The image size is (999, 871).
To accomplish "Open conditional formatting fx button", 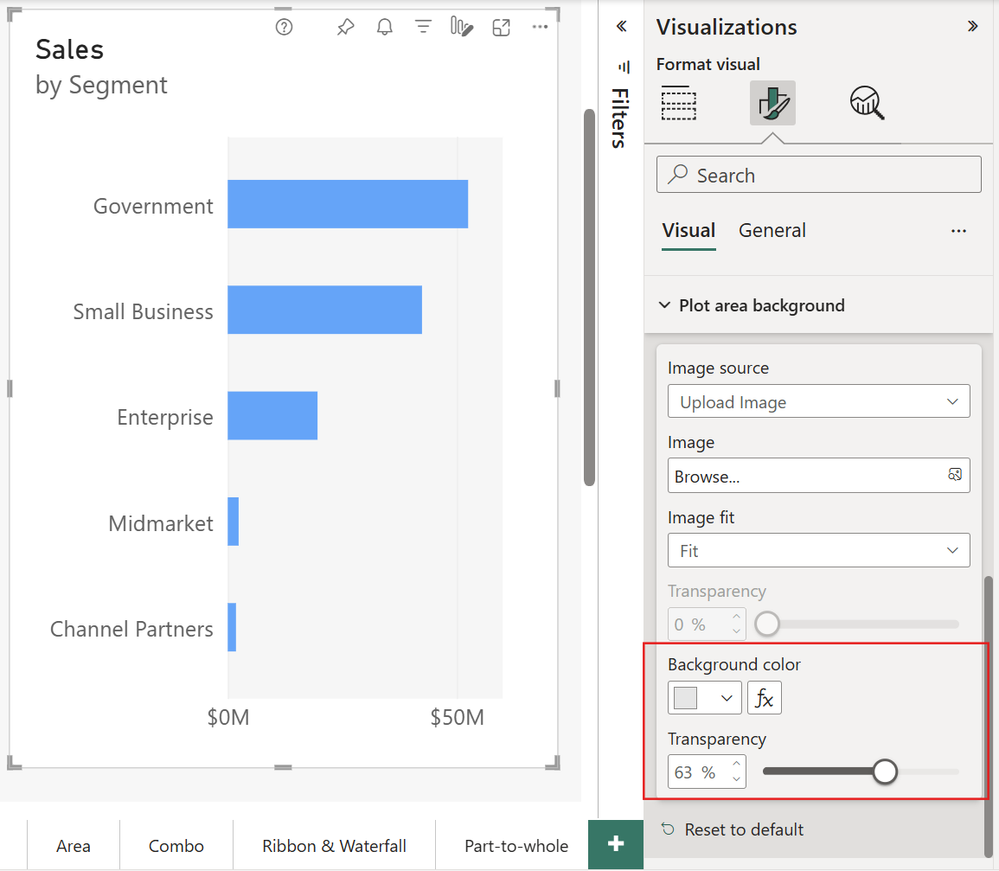I will (x=764, y=698).
